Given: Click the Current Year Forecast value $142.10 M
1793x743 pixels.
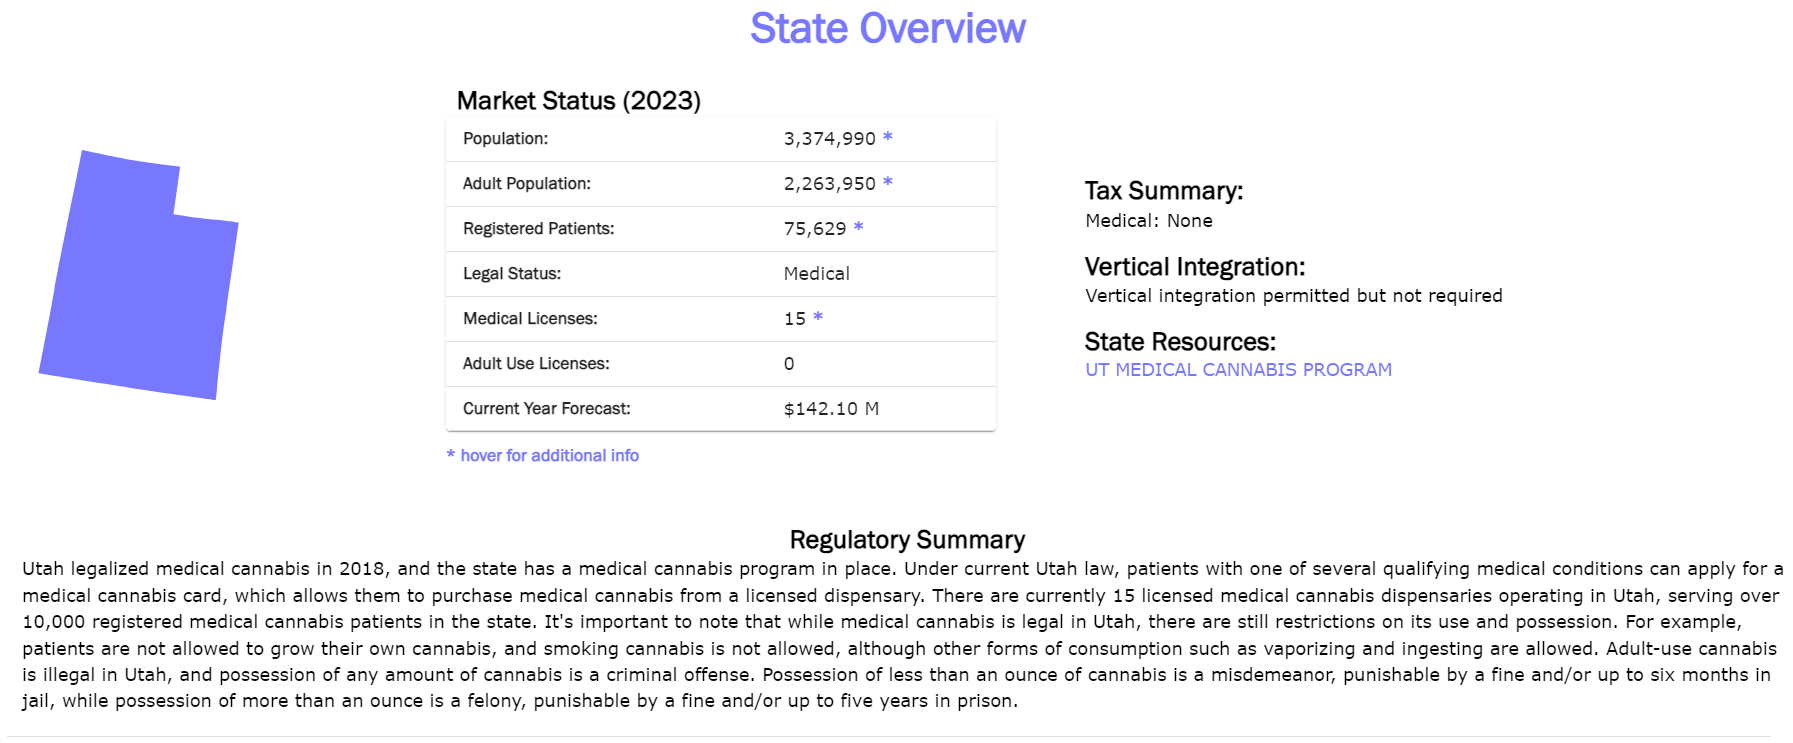Looking at the screenshot, I should pyautogui.click(x=831, y=409).
